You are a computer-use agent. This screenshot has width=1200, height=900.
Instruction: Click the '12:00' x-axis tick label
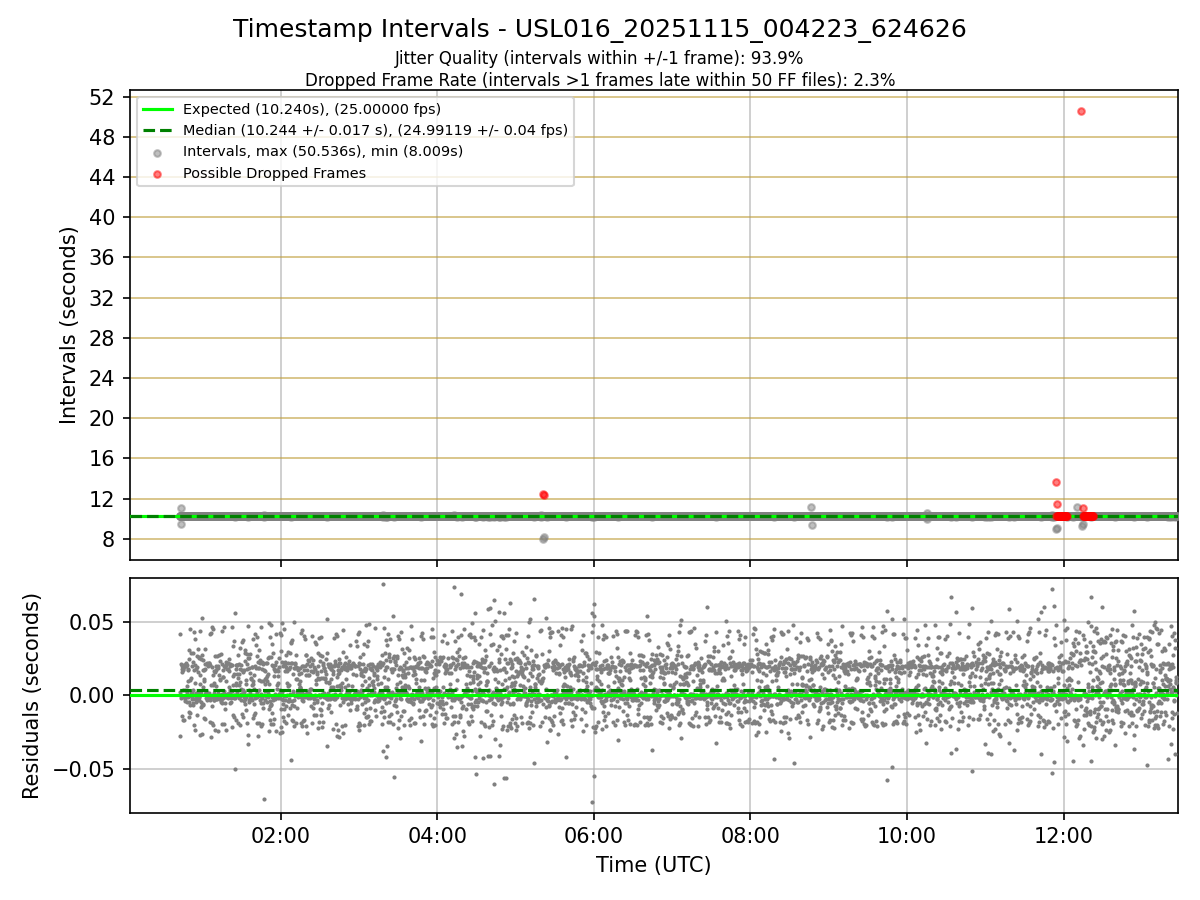click(x=1063, y=834)
